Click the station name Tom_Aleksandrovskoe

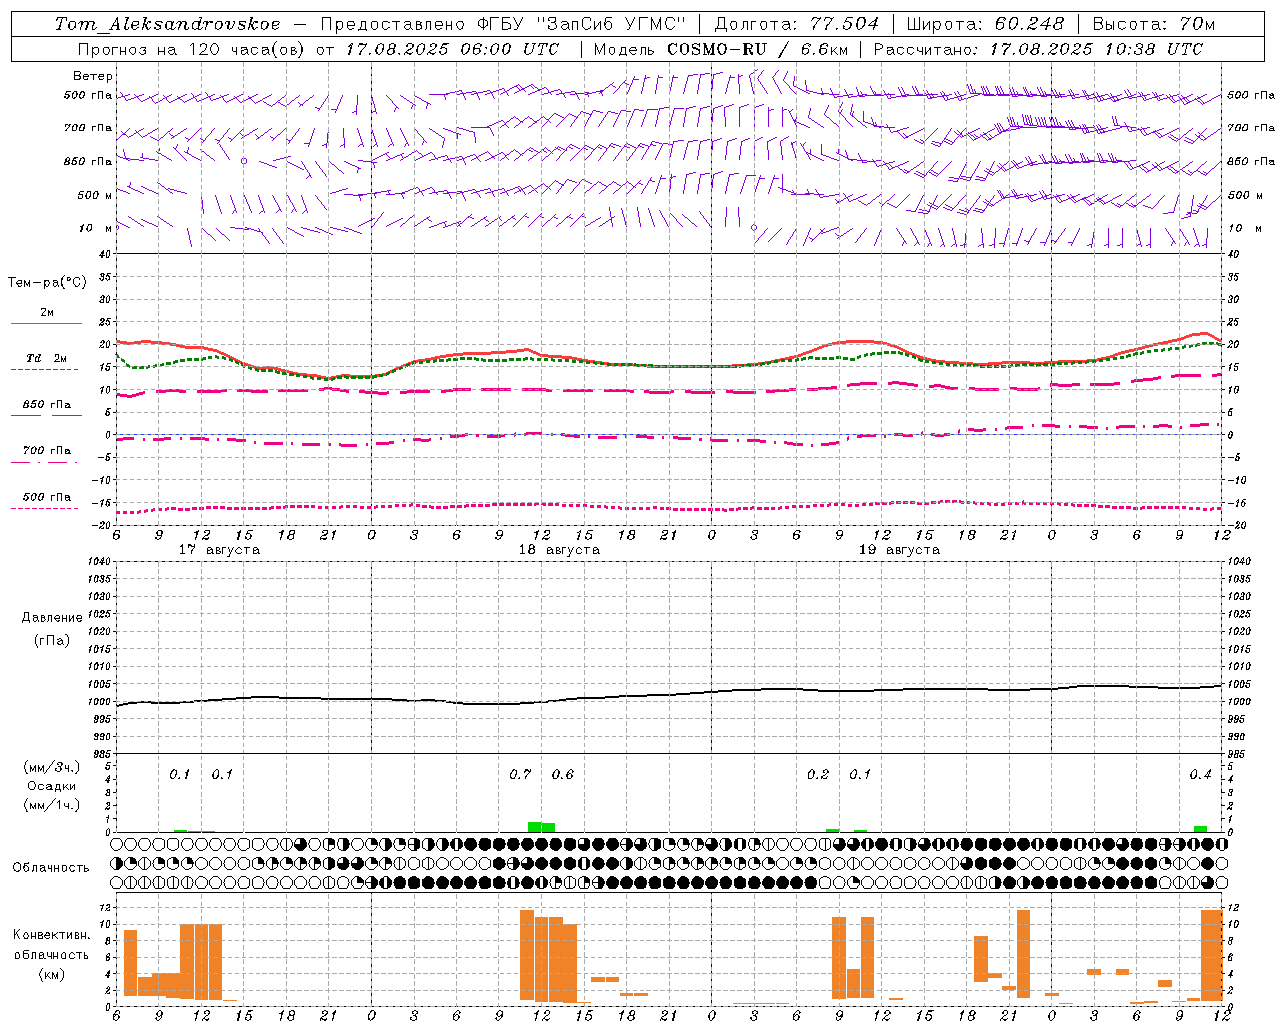167,24
